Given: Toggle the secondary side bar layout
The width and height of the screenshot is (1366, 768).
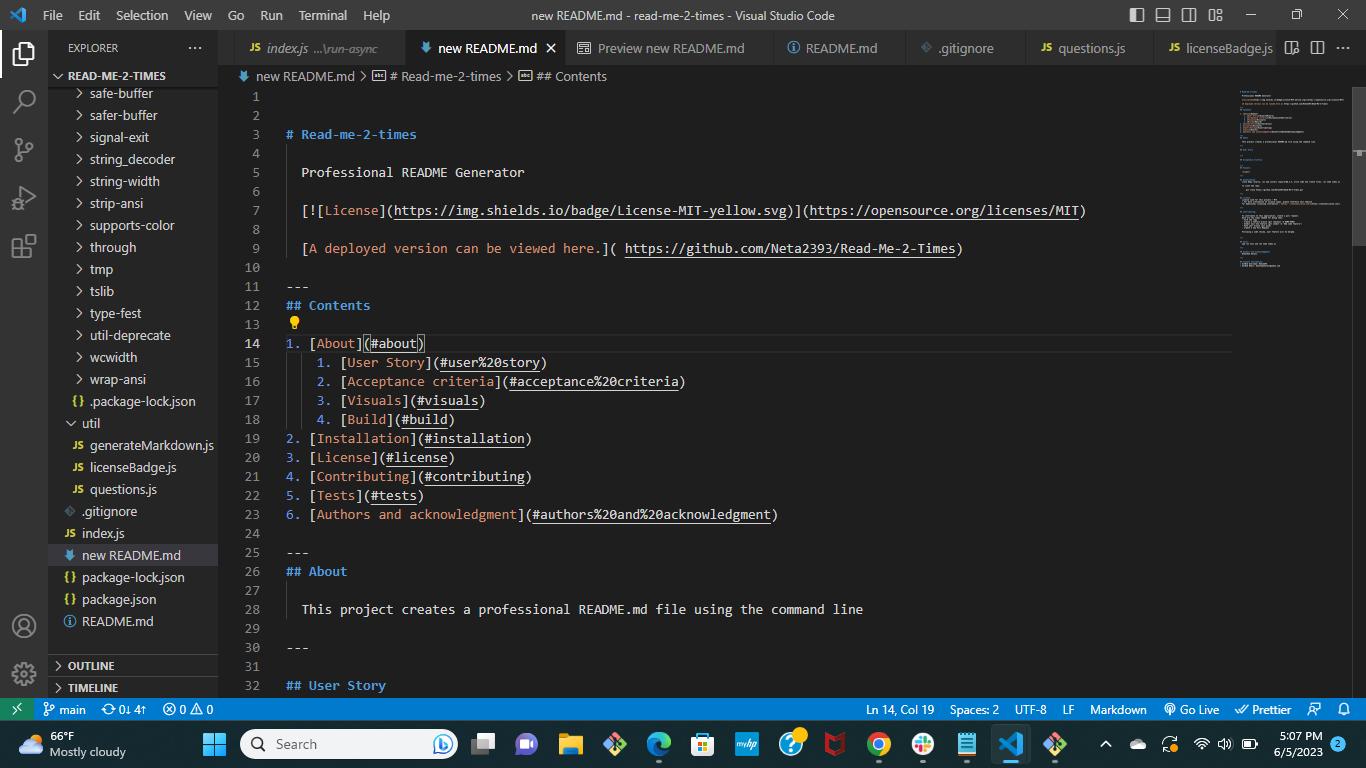Looking at the screenshot, I should (1187, 15).
